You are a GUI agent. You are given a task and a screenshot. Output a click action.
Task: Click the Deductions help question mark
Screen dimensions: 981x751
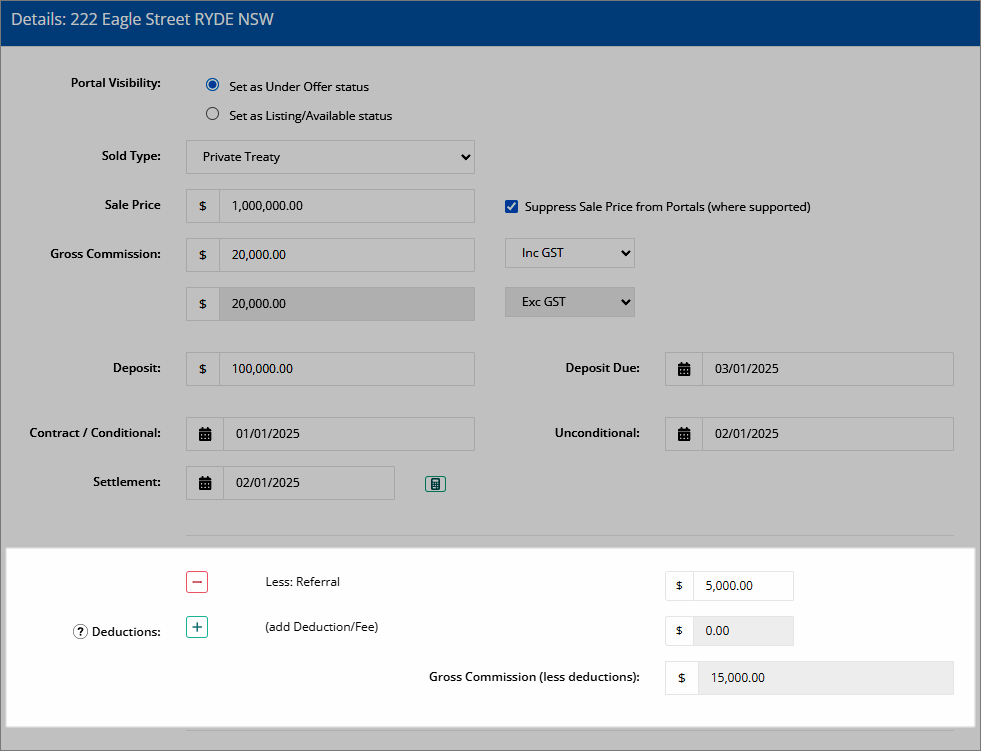click(x=80, y=632)
